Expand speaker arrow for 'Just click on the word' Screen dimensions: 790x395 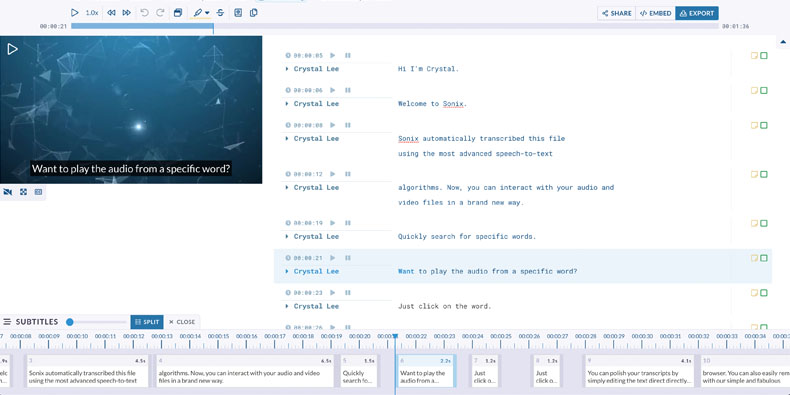[x=287, y=306]
